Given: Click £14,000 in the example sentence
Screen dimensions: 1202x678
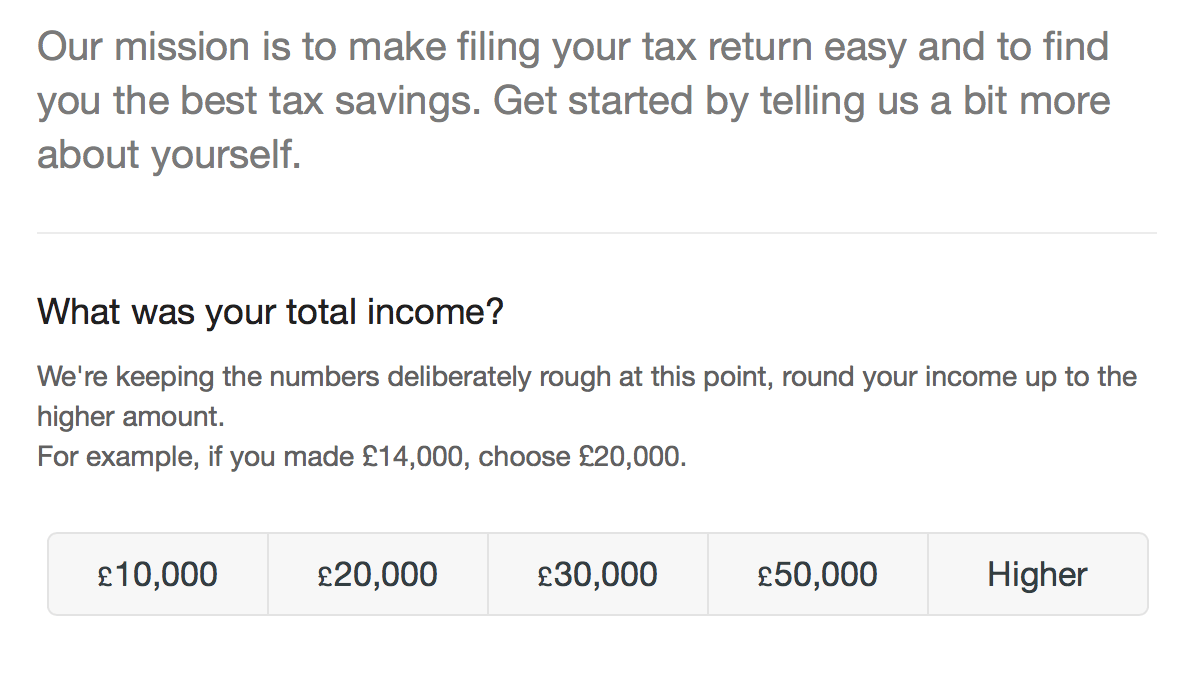Looking at the screenshot, I should [x=414, y=457].
